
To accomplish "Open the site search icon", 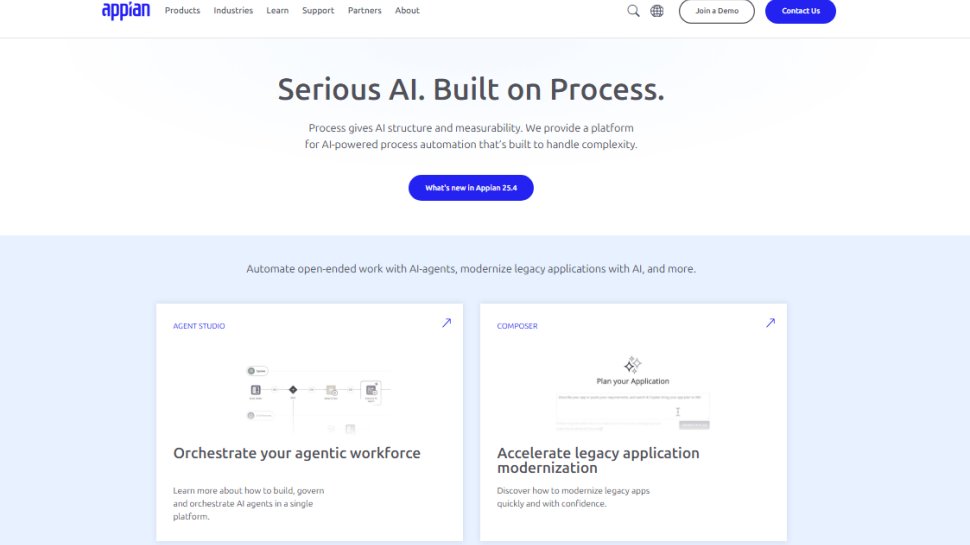I will click(633, 11).
